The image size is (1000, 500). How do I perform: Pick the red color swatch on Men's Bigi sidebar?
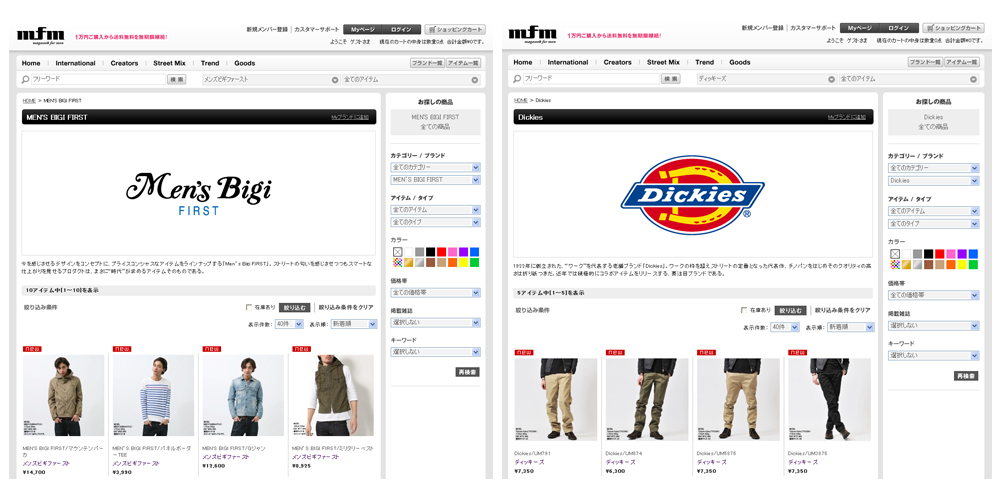(441, 252)
